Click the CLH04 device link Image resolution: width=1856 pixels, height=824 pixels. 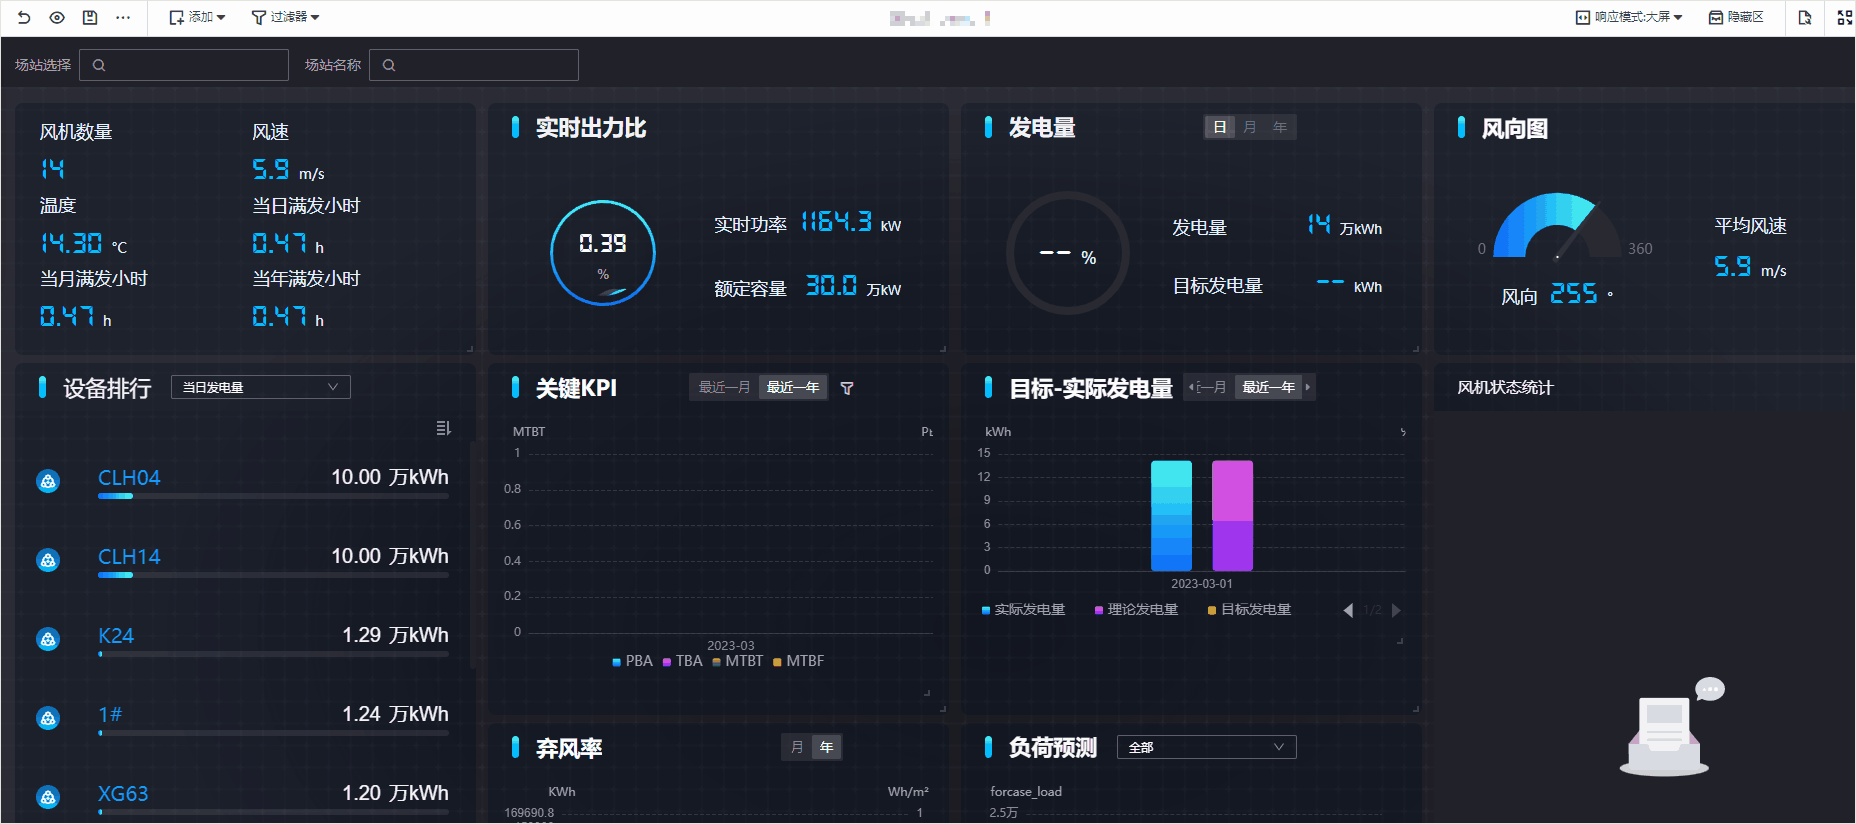(x=129, y=478)
